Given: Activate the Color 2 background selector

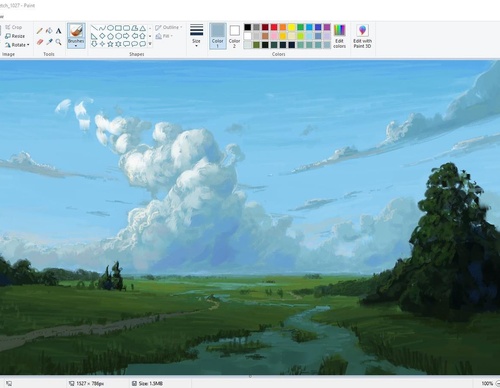Looking at the screenshot, I should click(234, 36).
